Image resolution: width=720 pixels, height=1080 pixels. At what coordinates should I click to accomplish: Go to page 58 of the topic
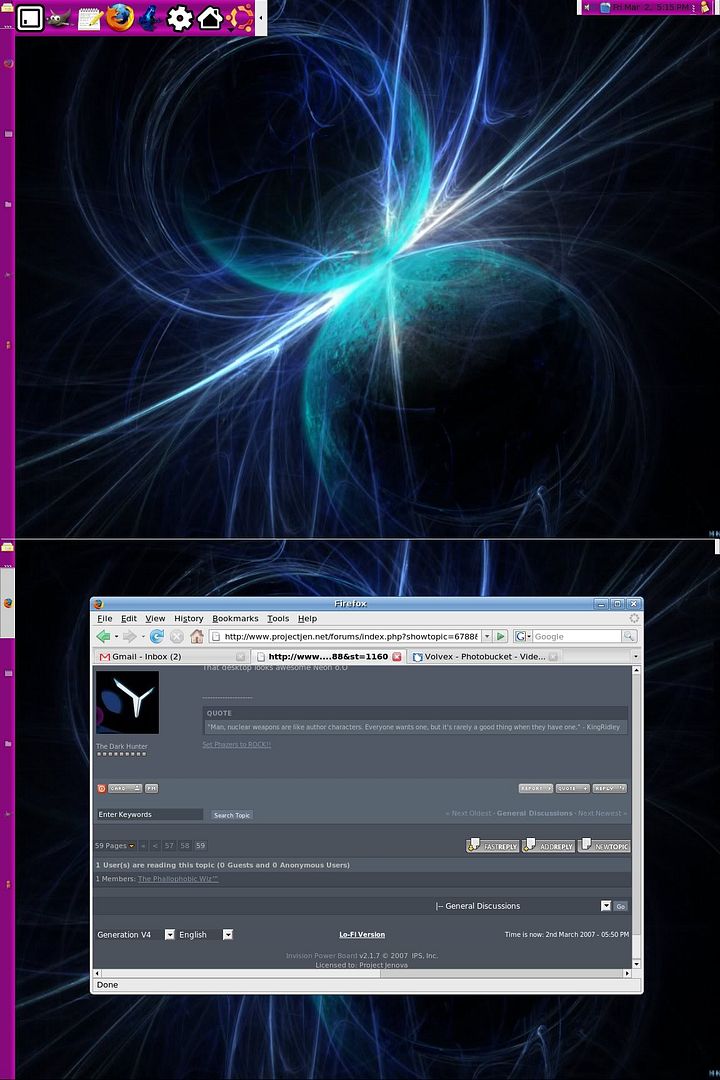pos(185,845)
